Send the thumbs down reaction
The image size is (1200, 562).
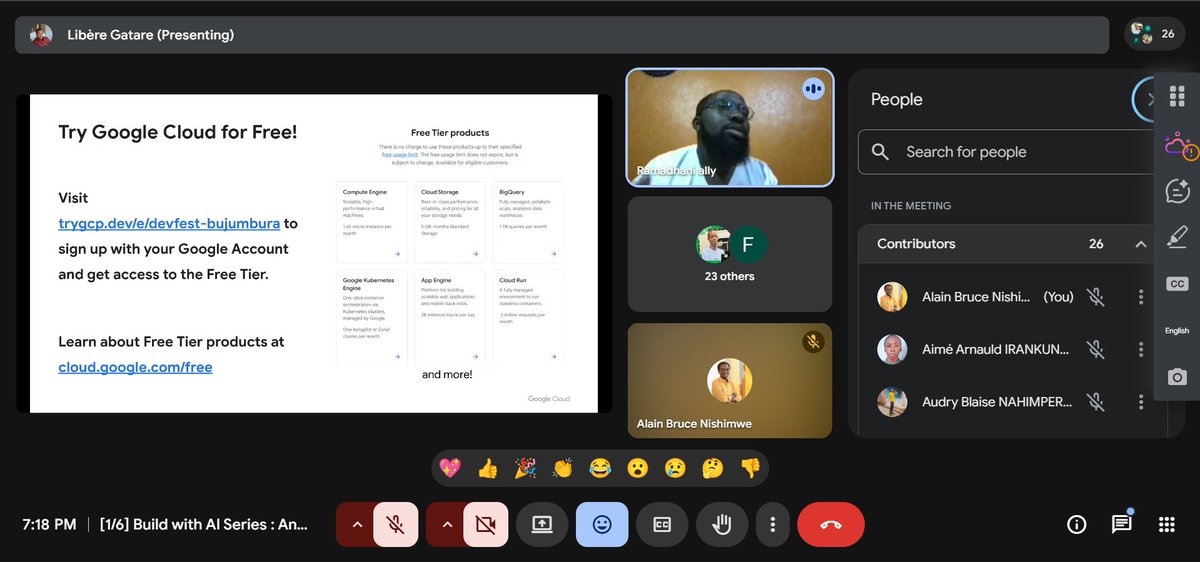point(750,467)
